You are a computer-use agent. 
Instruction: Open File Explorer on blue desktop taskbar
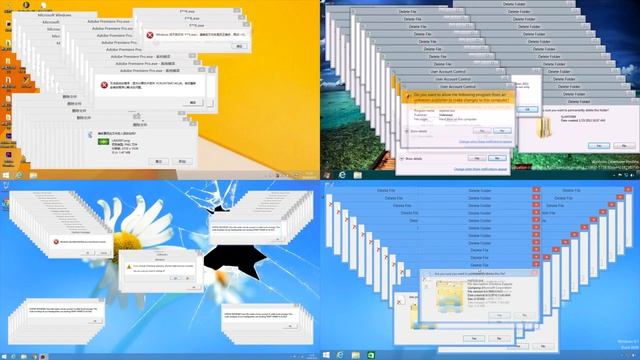pyautogui.click(x=356, y=355)
